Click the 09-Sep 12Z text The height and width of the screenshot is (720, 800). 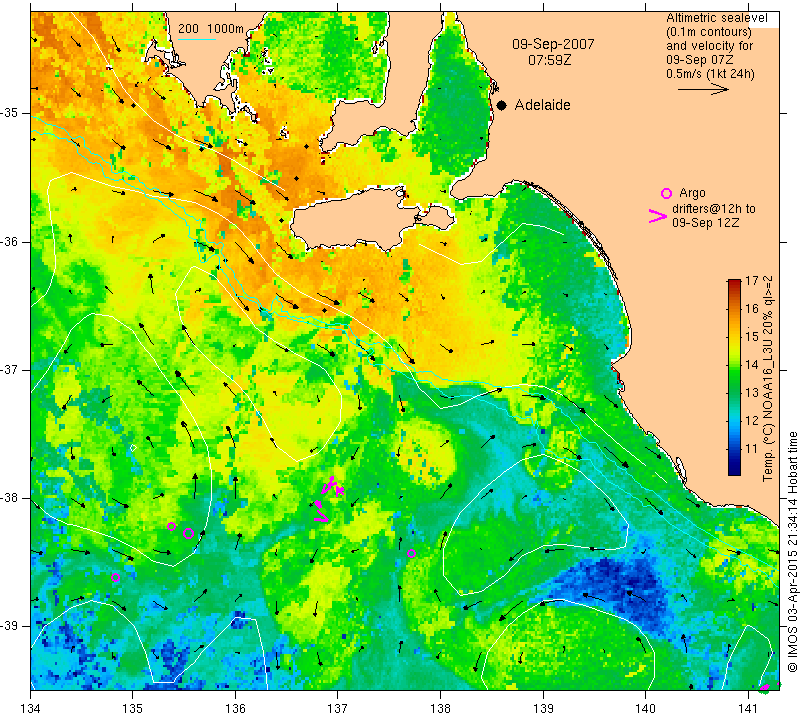(x=706, y=223)
